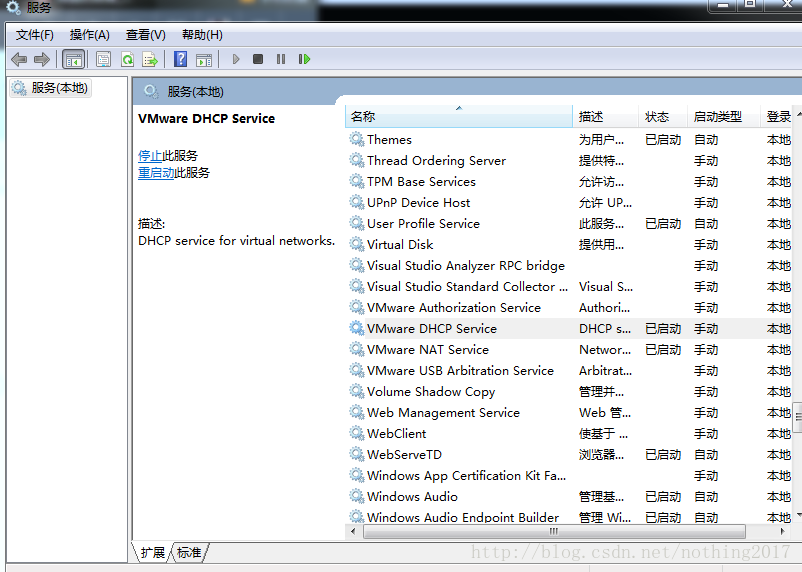Click the 已启动 status of VMware NAT Service

[663, 349]
